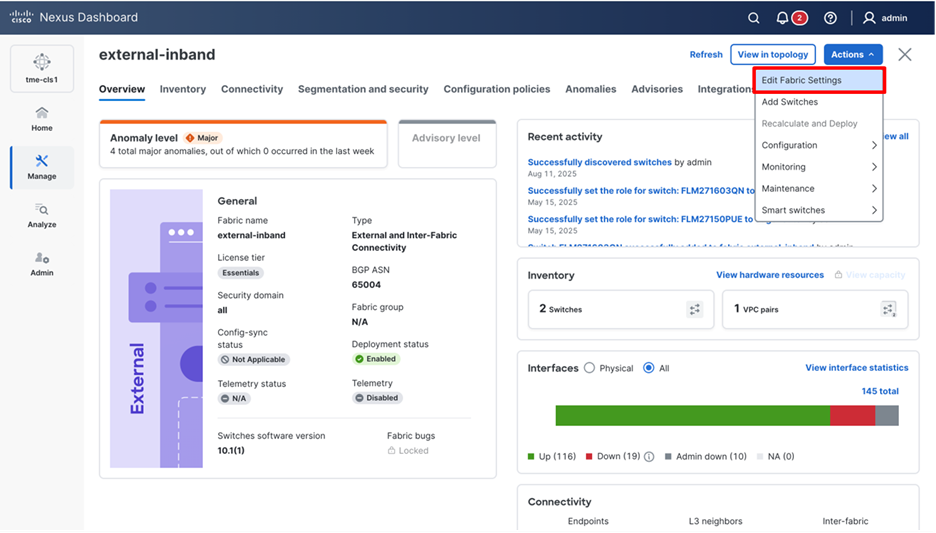The image size is (936, 533).
Task: Open the help question mark icon
Action: [830, 18]
